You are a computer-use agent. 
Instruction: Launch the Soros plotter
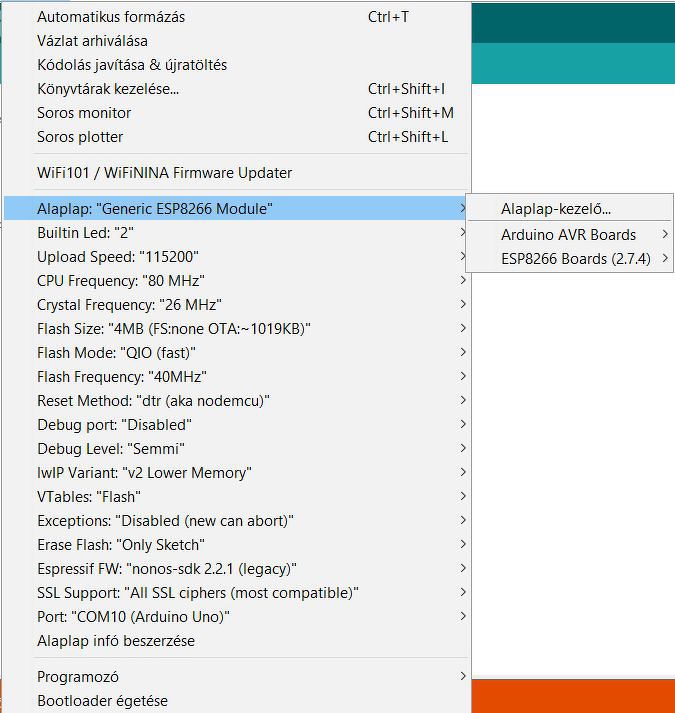click(80, 137)
